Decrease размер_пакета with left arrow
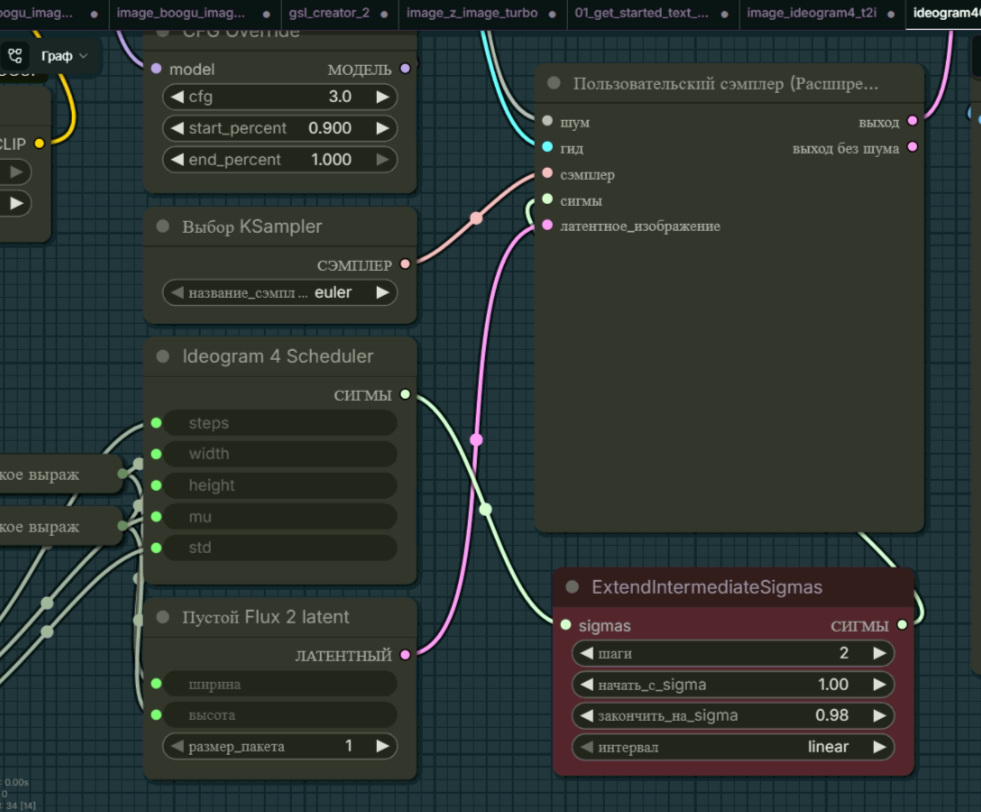The image size is (981, 812). 177,746
